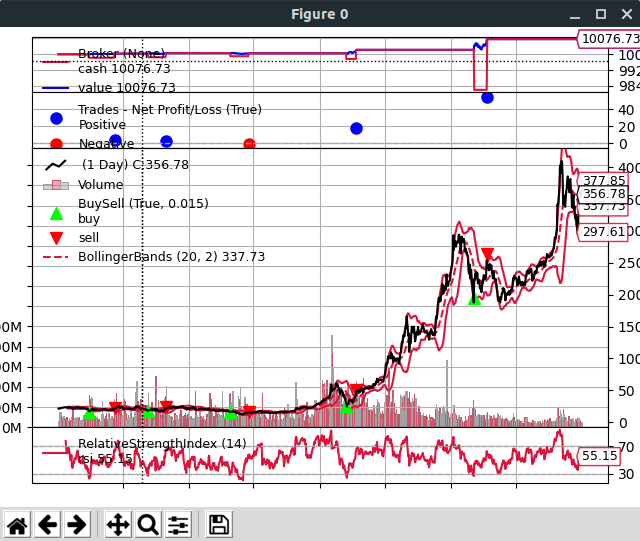
Task: Click the 'Negative' legend label
Action: coord(106,143)
